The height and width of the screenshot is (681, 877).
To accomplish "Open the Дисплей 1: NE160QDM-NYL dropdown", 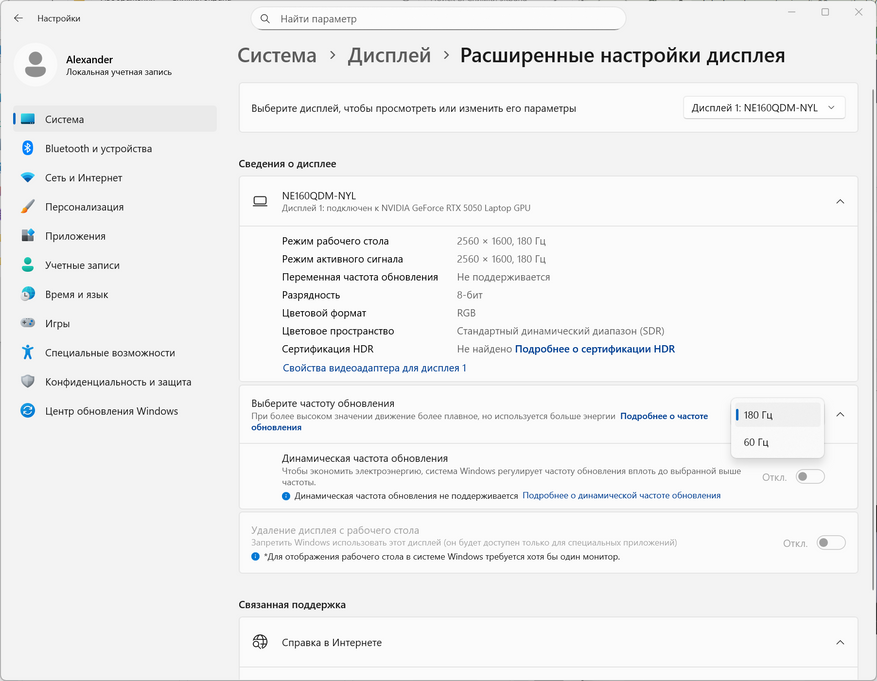I will [x=765, y=108].
